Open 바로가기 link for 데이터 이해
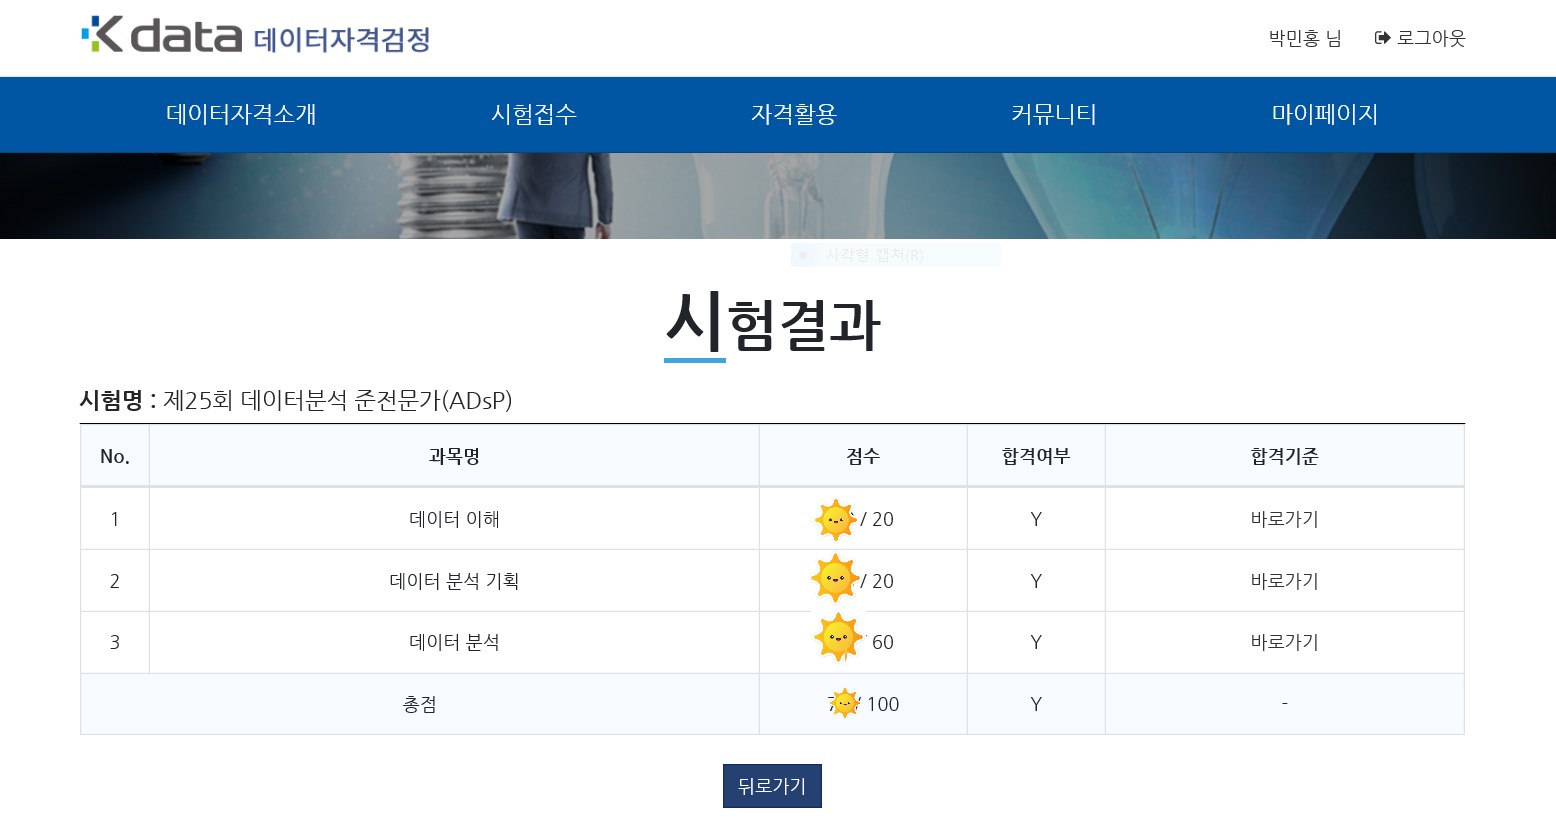Viewport: 1556px width, 832px height. 1285,519
